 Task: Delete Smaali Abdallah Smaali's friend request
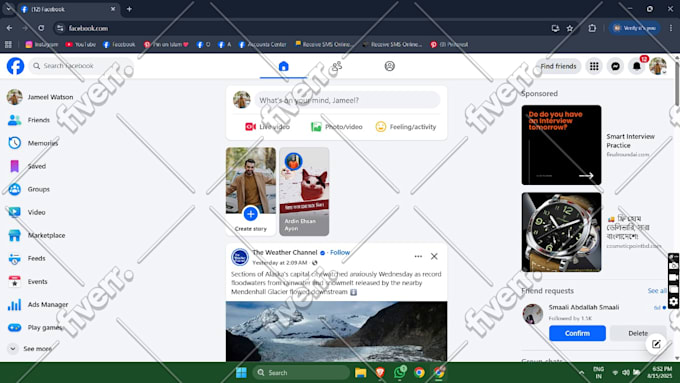point(638,333)
